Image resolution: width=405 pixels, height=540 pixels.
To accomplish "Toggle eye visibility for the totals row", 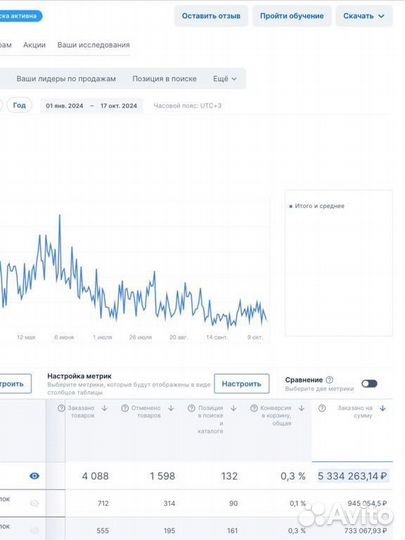I will click(x=34, y=476).
